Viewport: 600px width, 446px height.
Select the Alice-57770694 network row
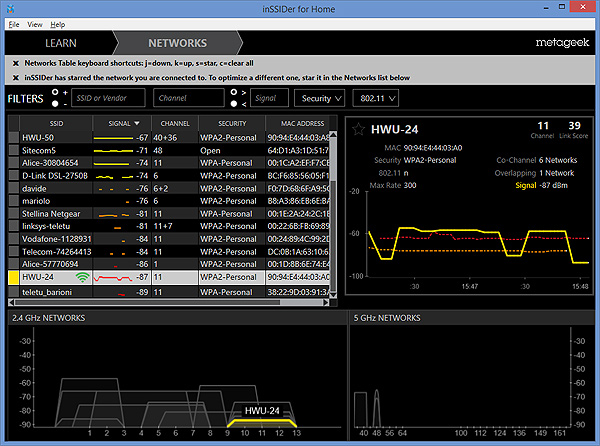click(x=169, y=264)
